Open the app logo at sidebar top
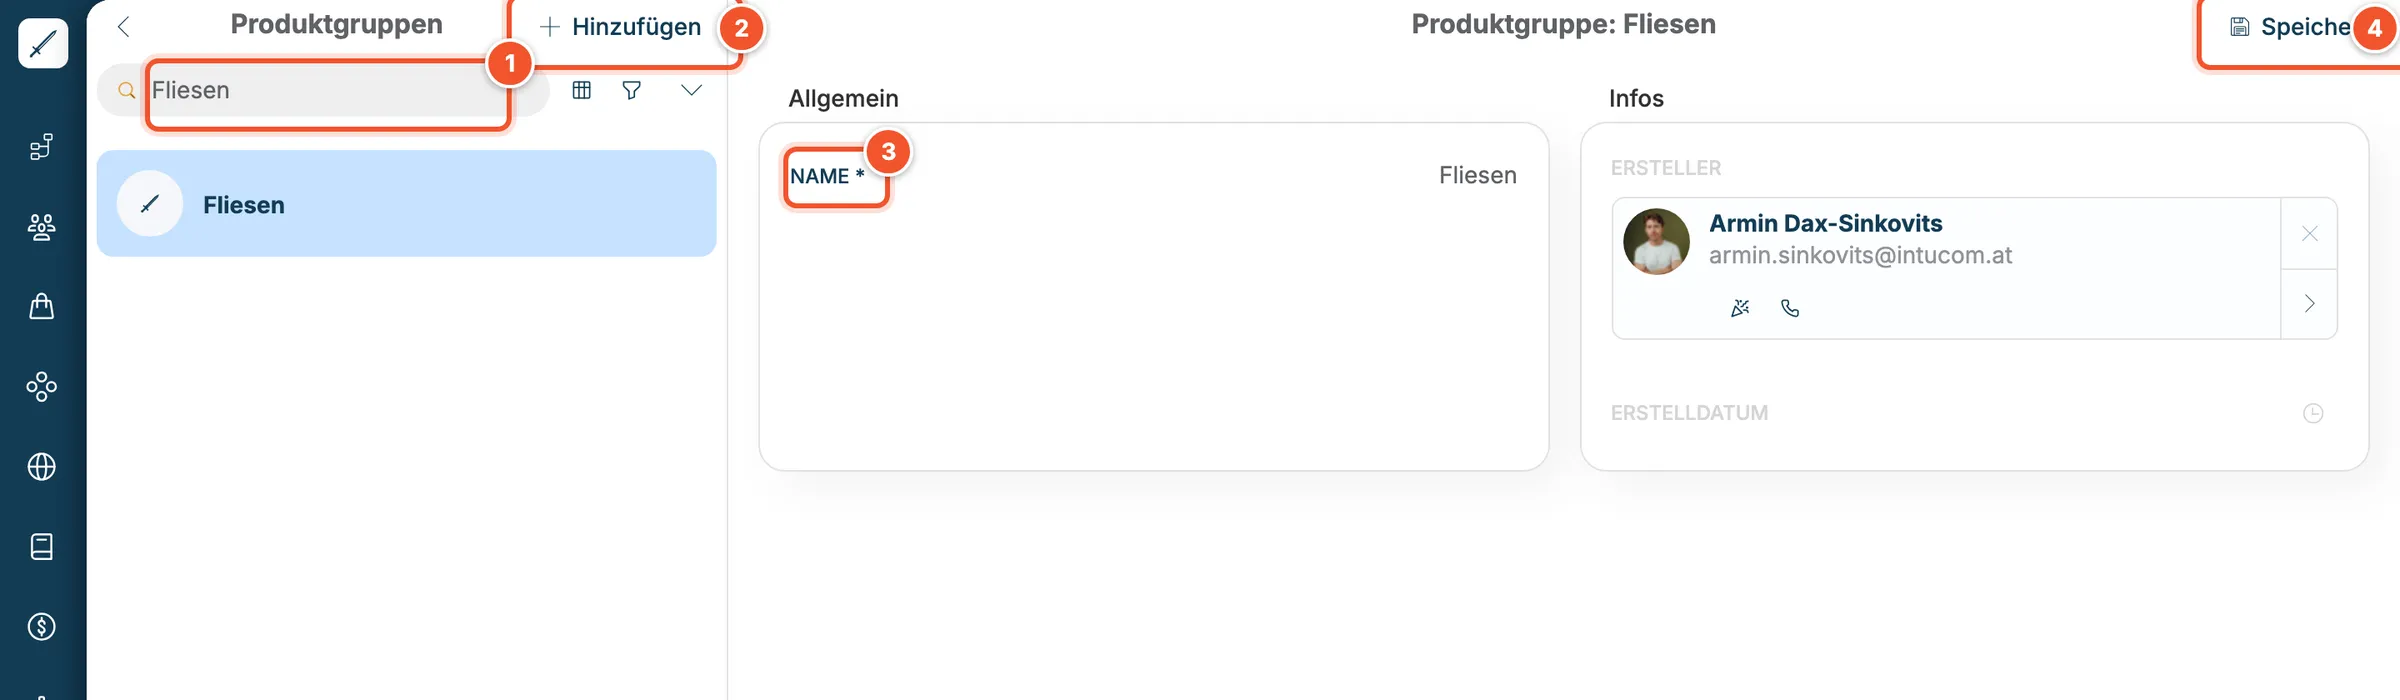Viewport: 2400px width, 700px height. click(x=43, y=44)
